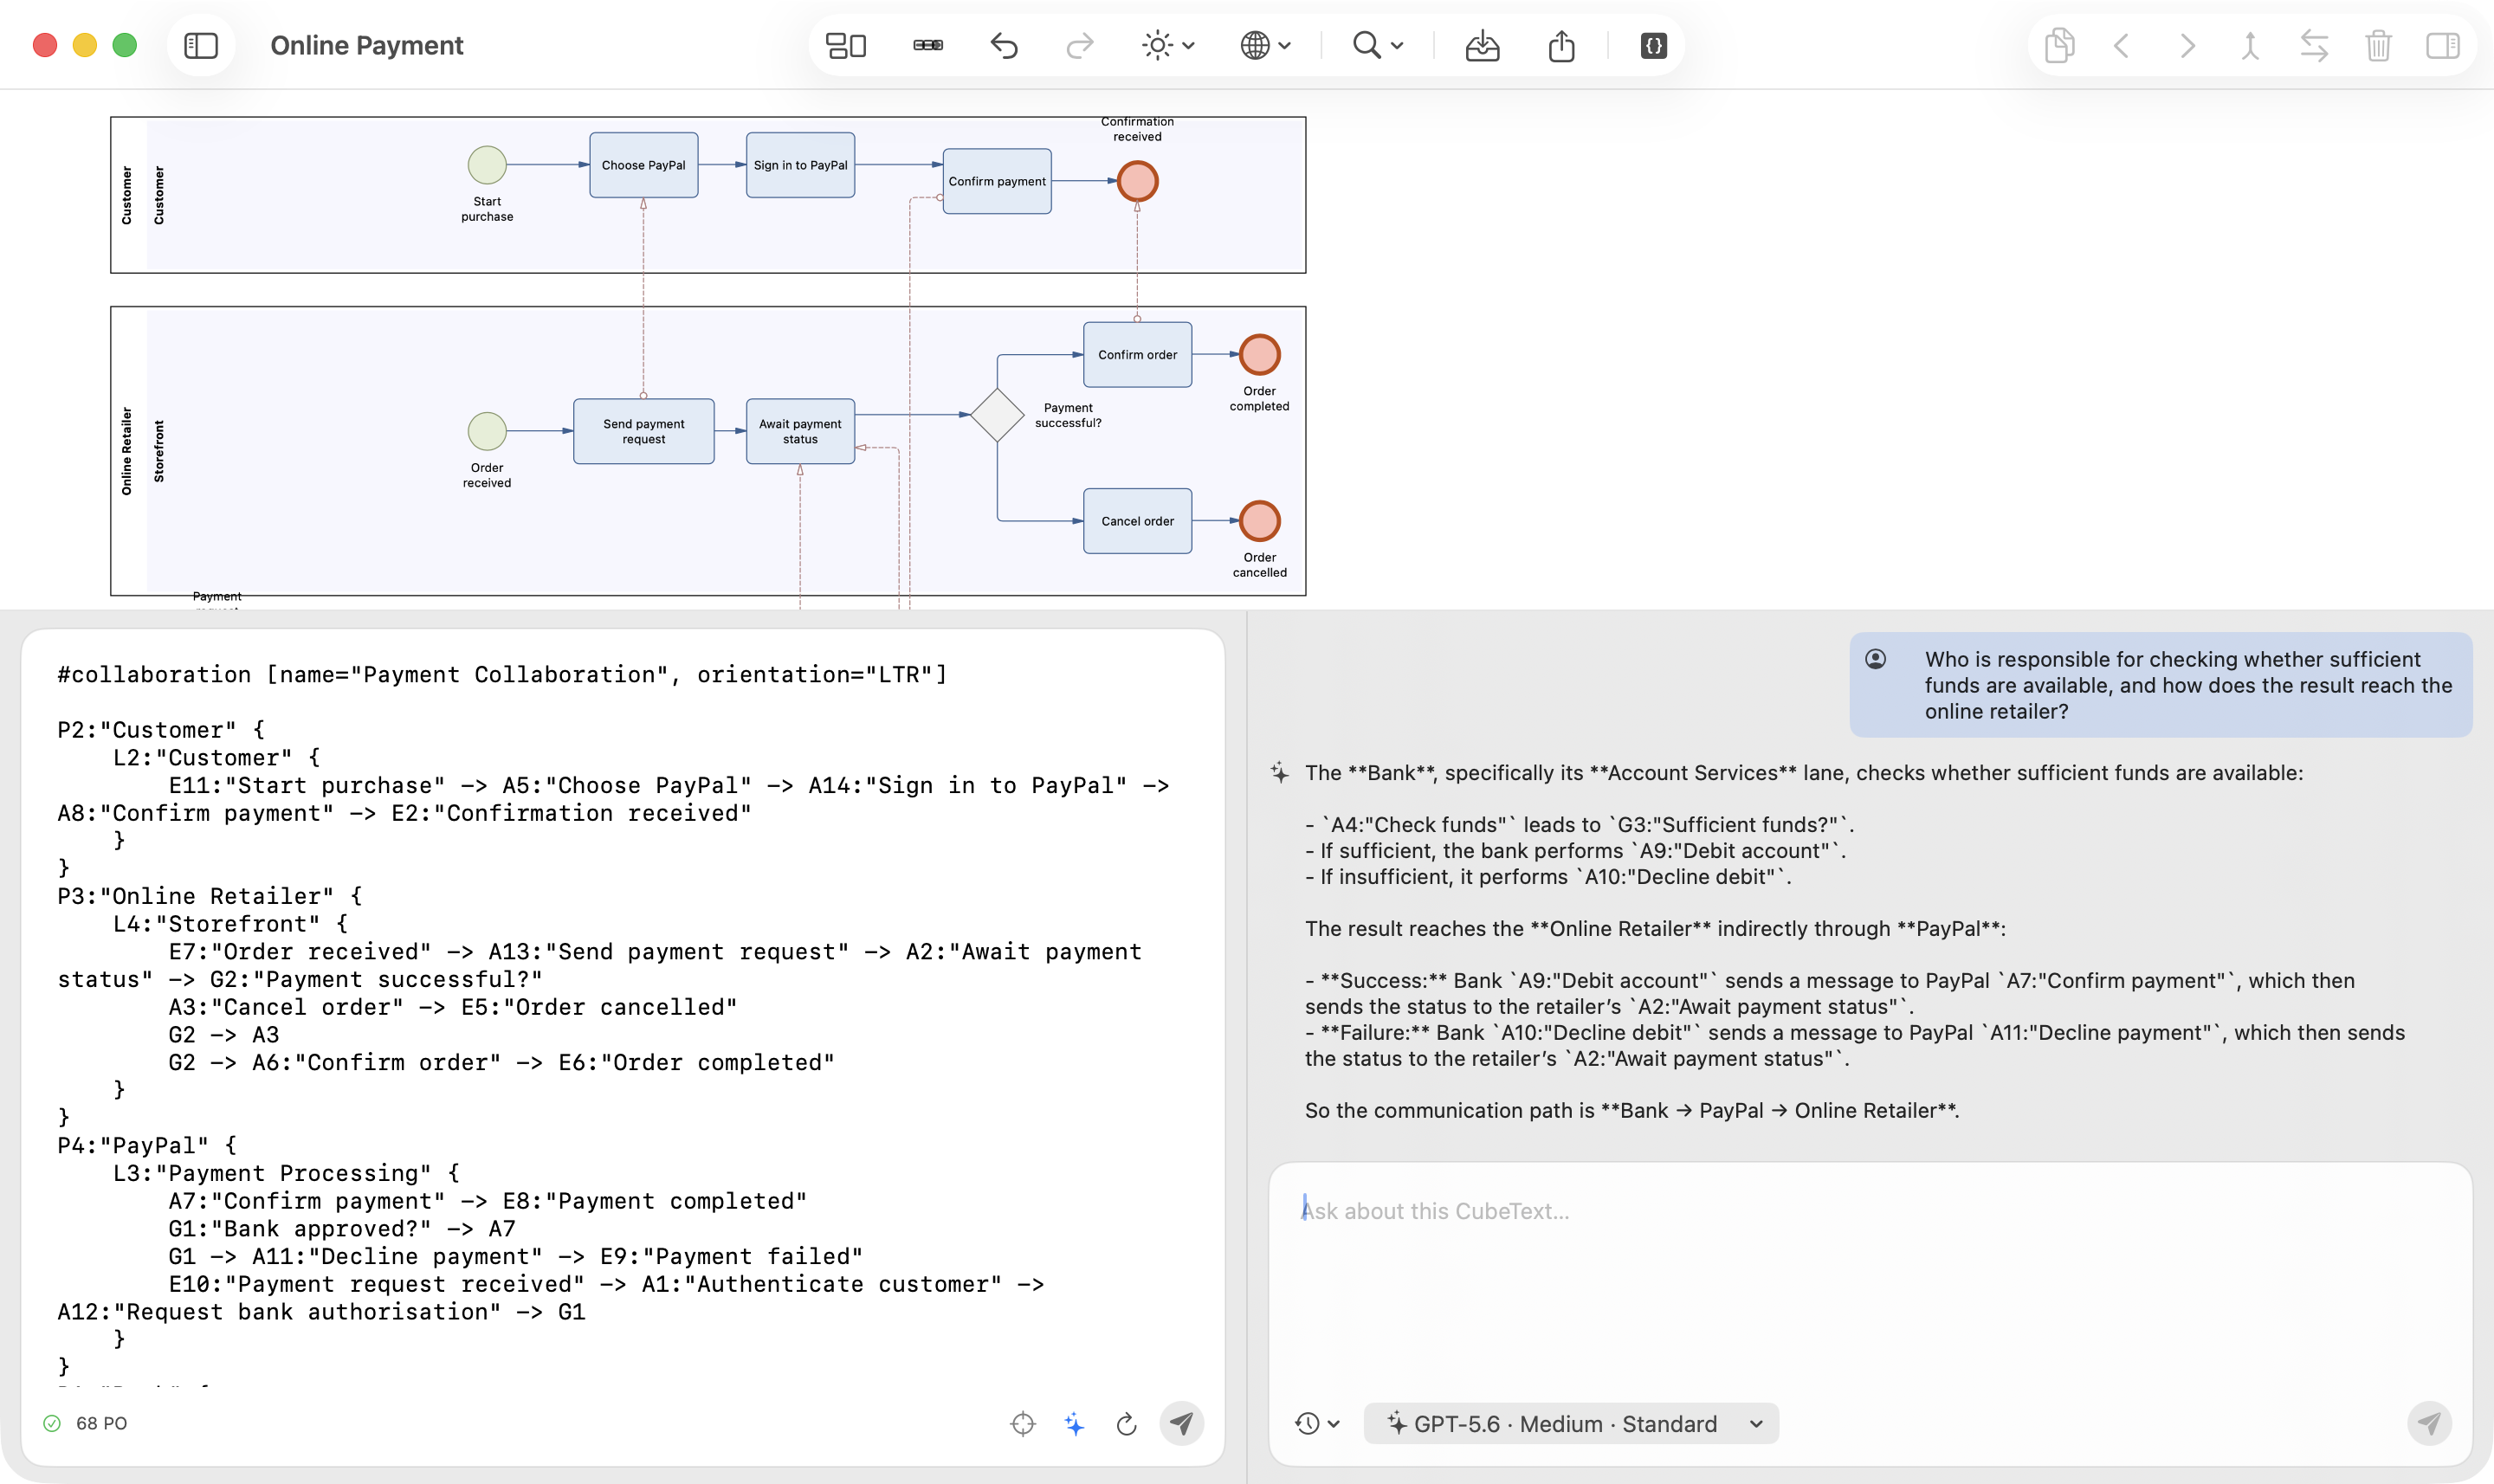The image size is (2494, 1484).
Task: Click the macOS yellow minimize window button
Action: coord(85,46)
